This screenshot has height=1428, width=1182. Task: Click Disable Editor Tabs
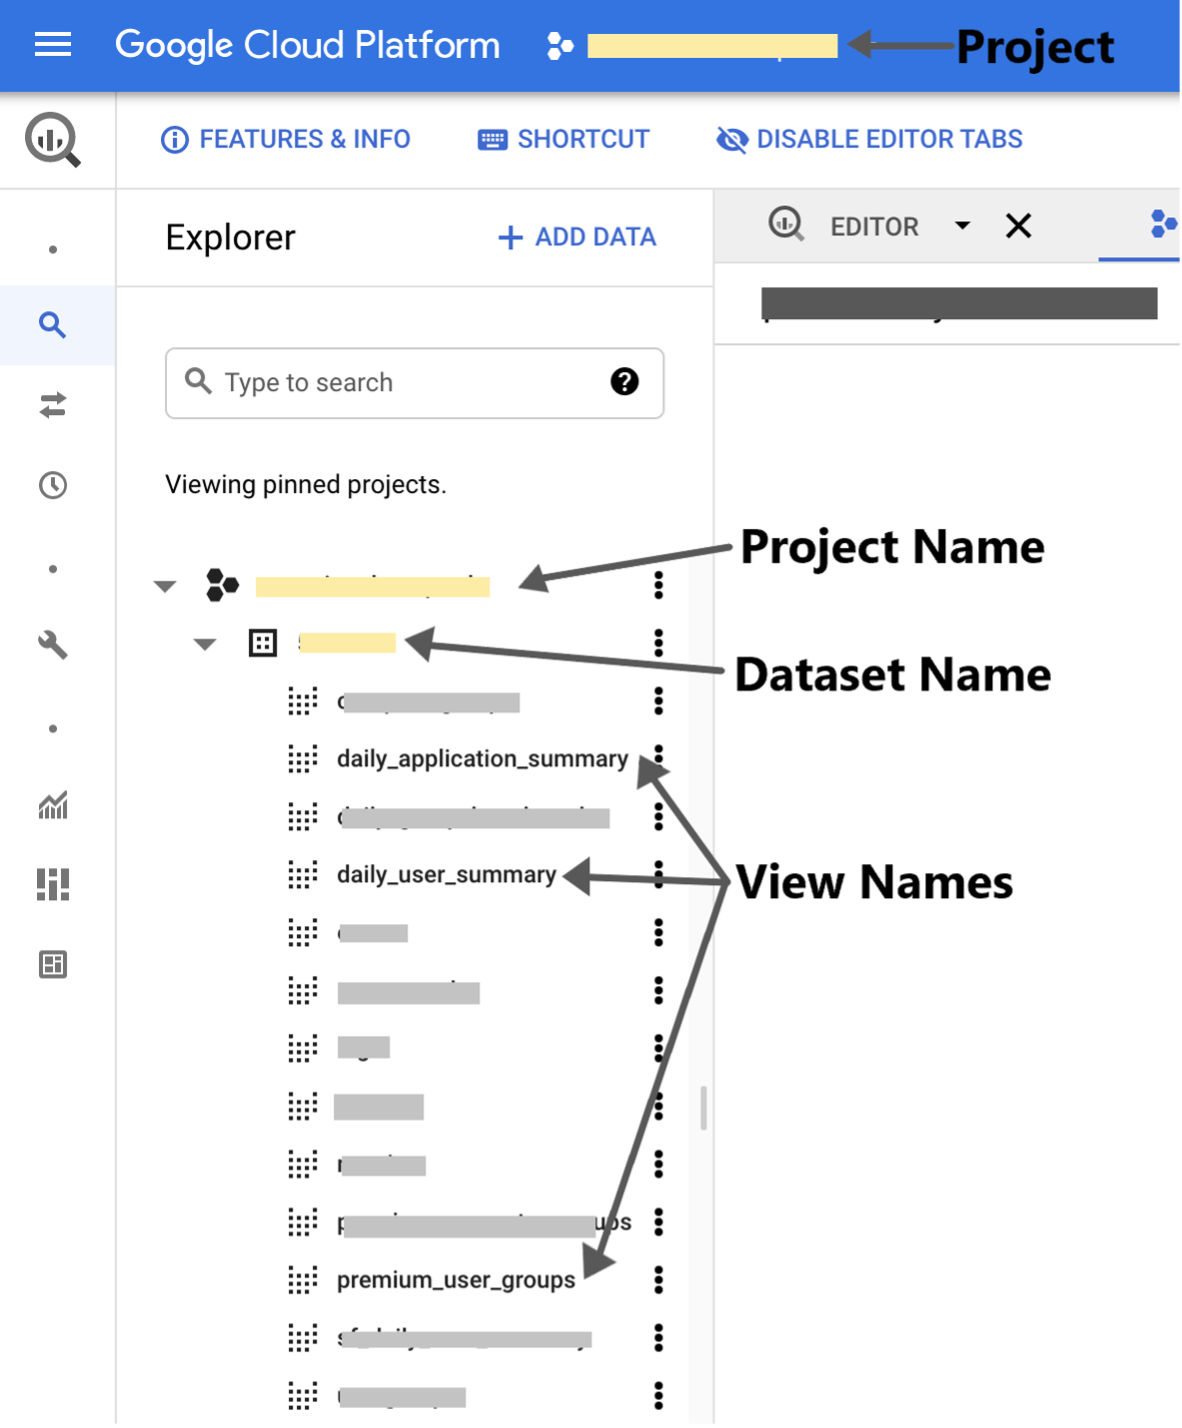click(x=870, y=139)
